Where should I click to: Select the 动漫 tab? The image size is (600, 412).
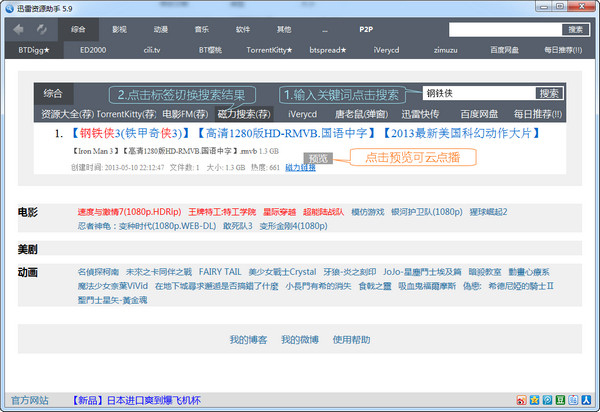[x=161, y=29]
